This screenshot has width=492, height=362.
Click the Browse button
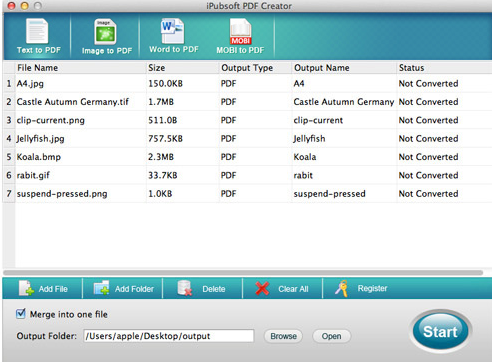283,336
